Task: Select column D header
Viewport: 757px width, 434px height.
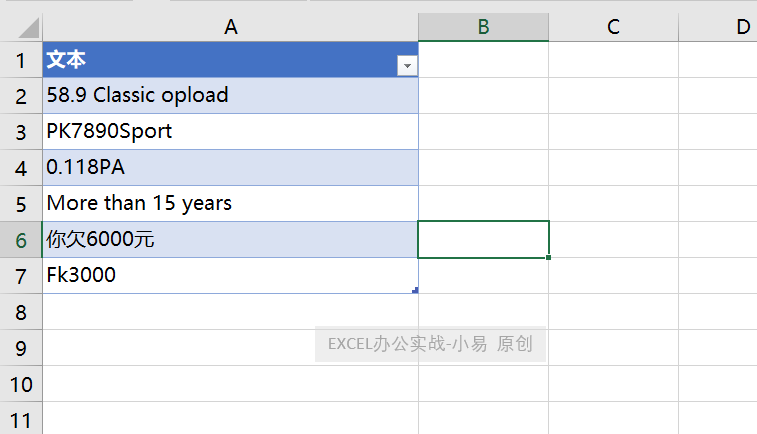Action: click(x=718, y=27)
